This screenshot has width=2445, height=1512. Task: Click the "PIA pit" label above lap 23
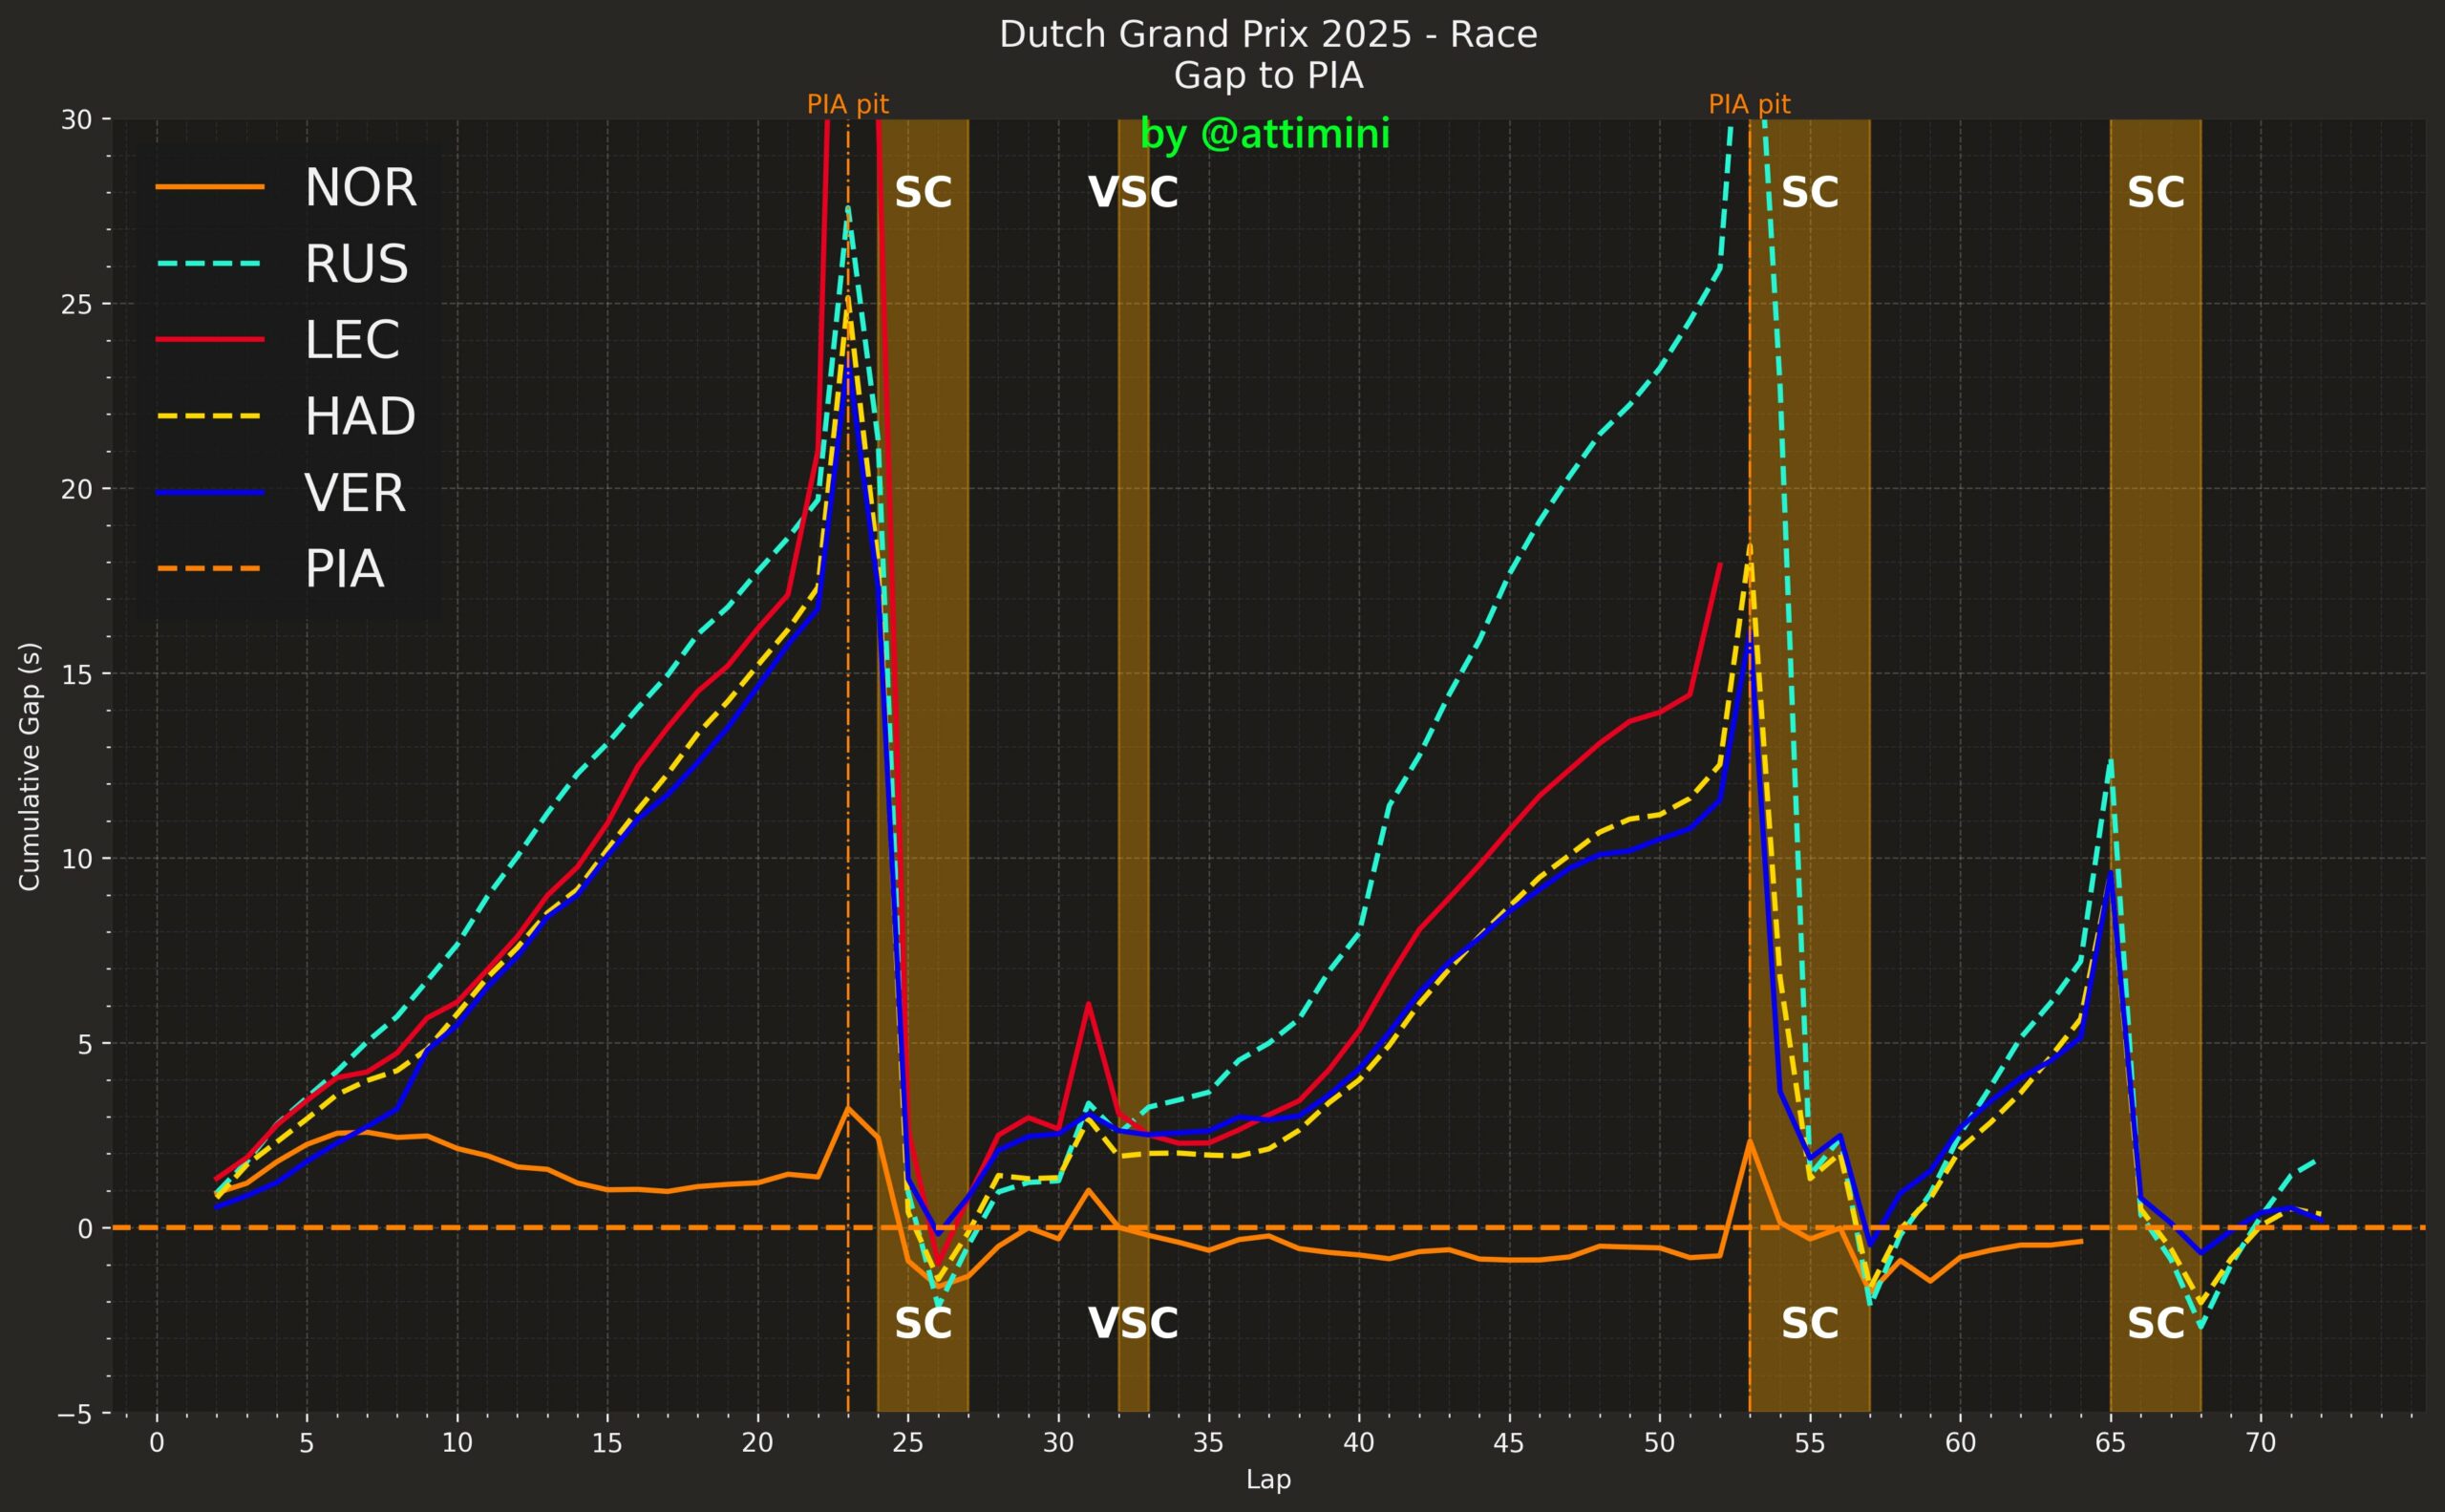[x=848, y=105]
